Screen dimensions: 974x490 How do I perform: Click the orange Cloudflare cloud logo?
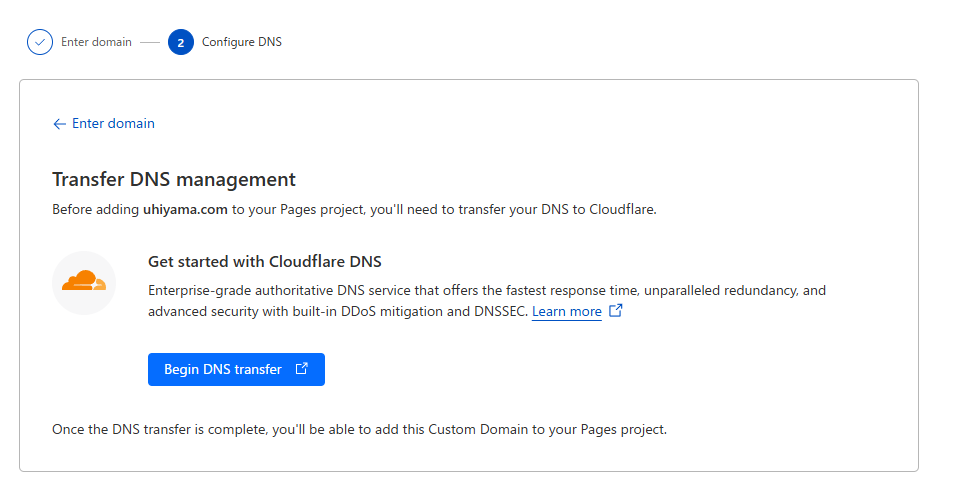pos(84,283)
